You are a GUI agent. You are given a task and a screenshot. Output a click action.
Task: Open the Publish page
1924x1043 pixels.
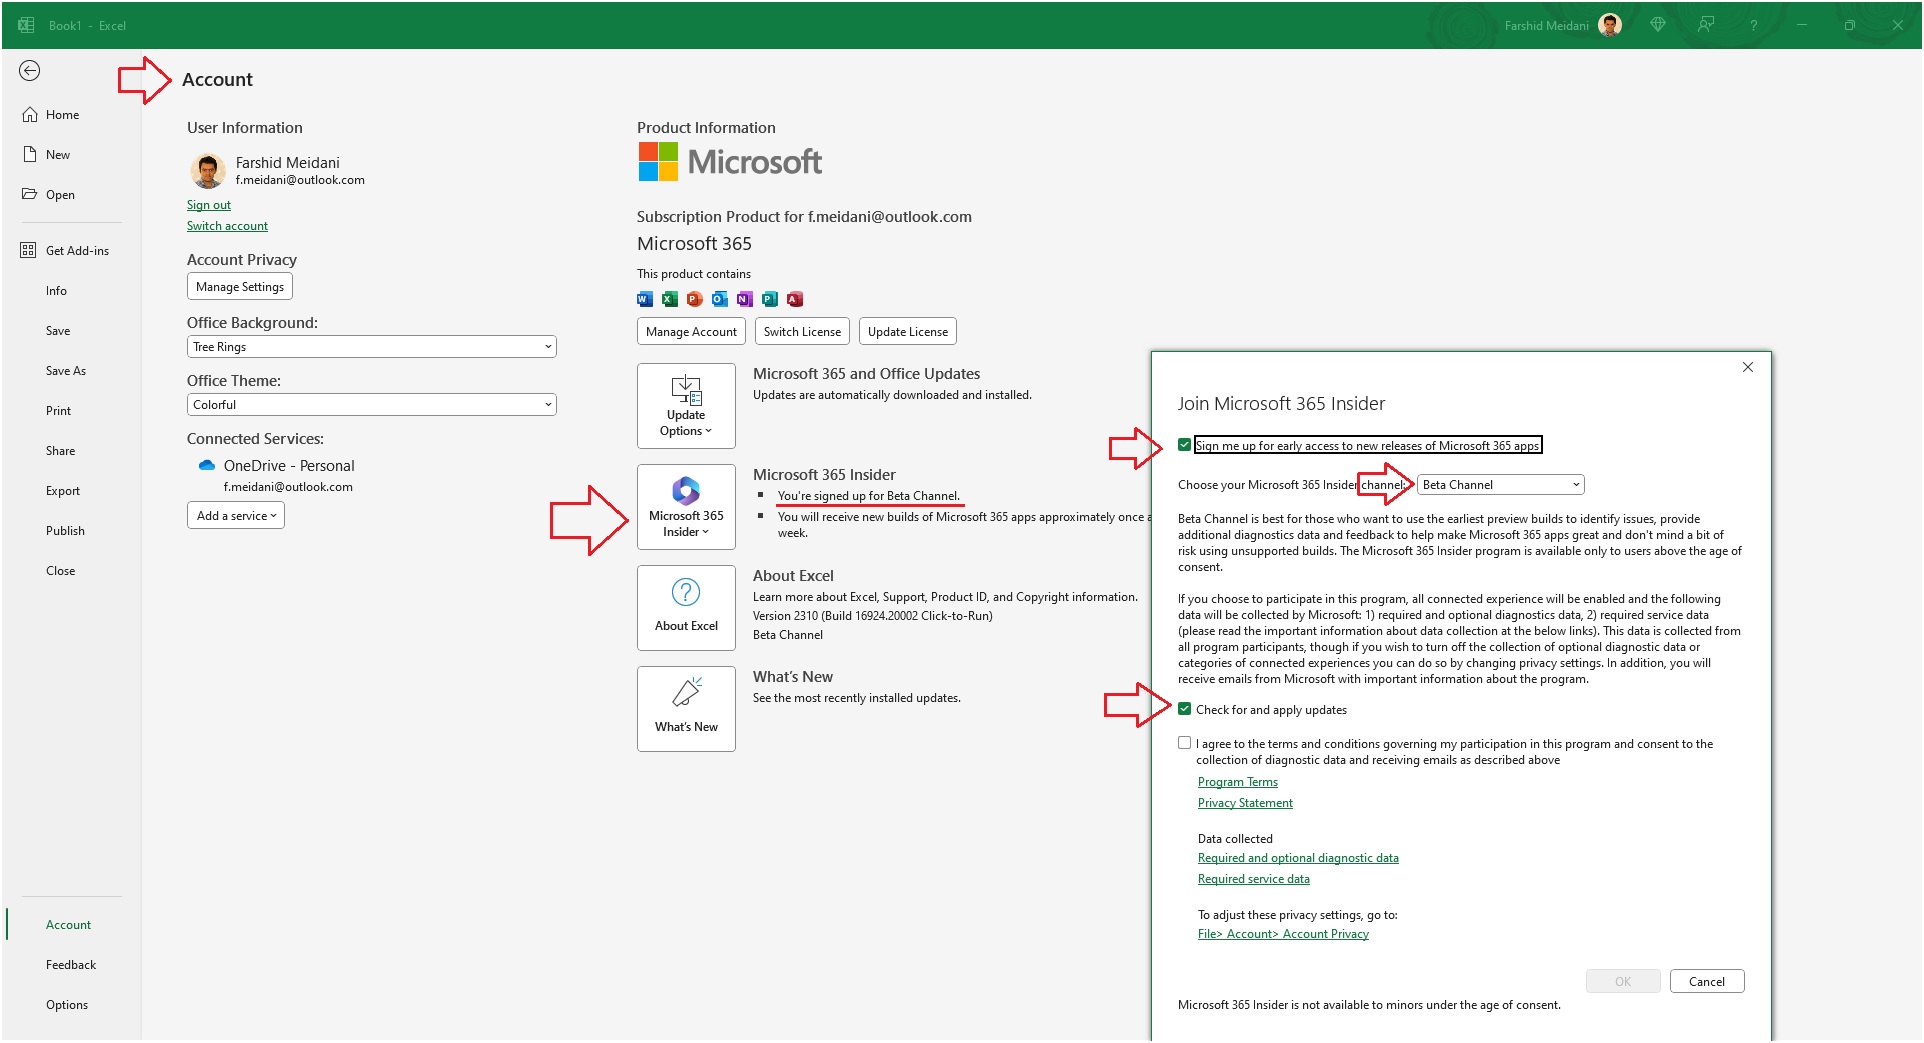pos(65,531)
